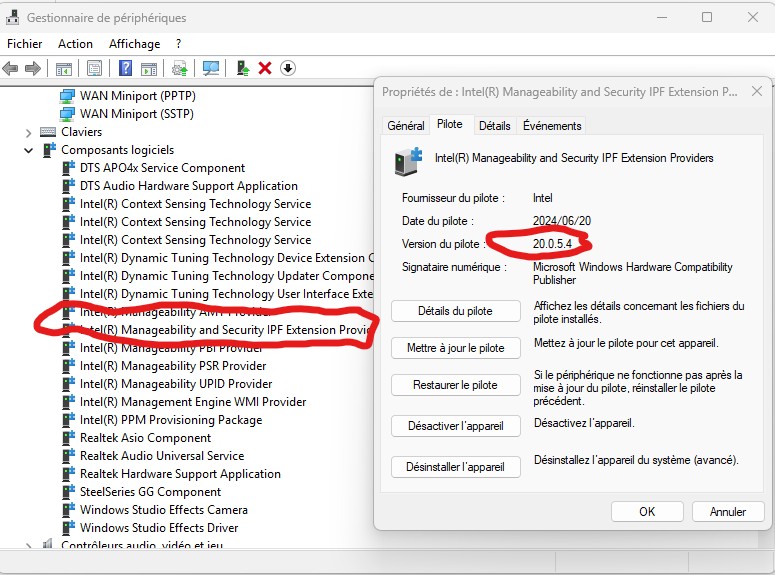Click the add legacy hardware toolbar icon
Image resolution: width=775 pixels, height=575 pixels.
(242, 68)
